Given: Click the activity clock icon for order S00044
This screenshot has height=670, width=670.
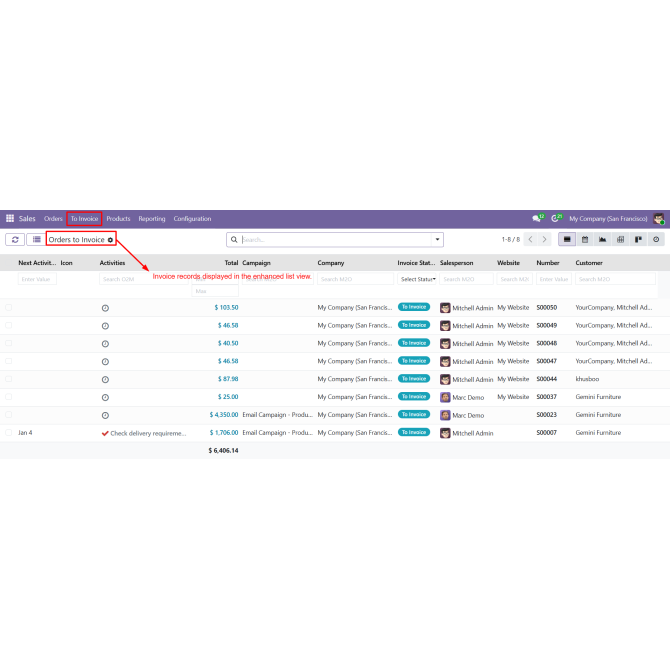Looking at the screenshot, I should pyautogui.click(x=105, y=380).
